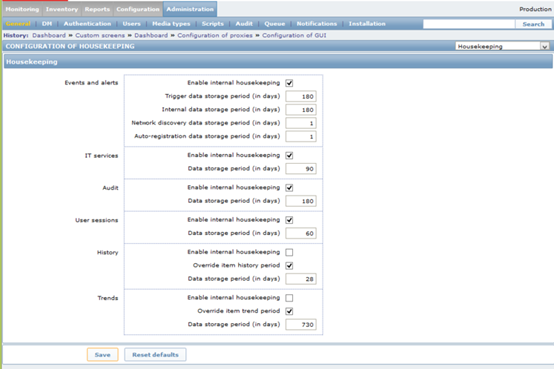Image resolution: width=554 pixels, height=369 pixels.
Task: Open the Monitoring main tab
Action: click(22, 9)
